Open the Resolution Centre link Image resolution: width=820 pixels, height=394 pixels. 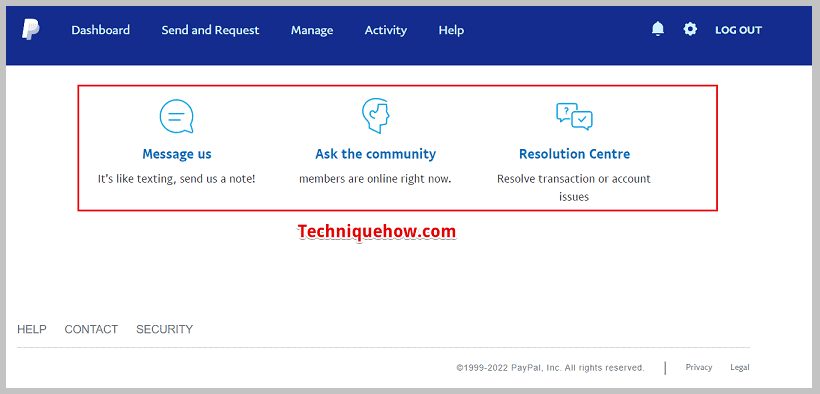(x=574, y=154)
